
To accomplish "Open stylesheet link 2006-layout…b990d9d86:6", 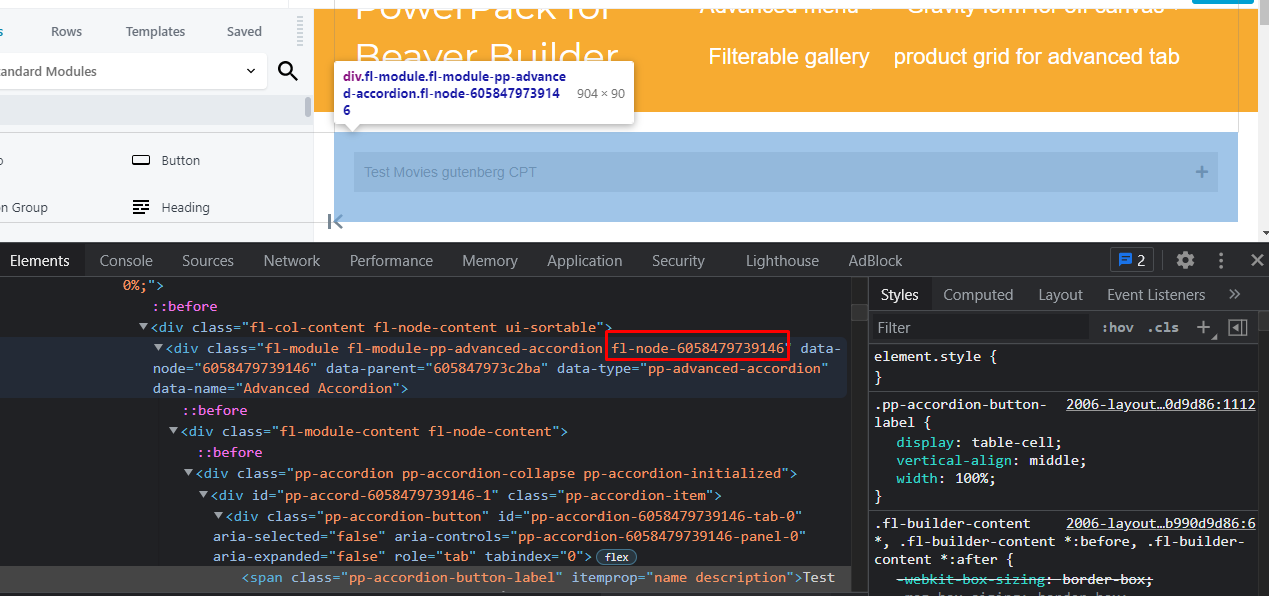I will click(x=1160, y=523).
